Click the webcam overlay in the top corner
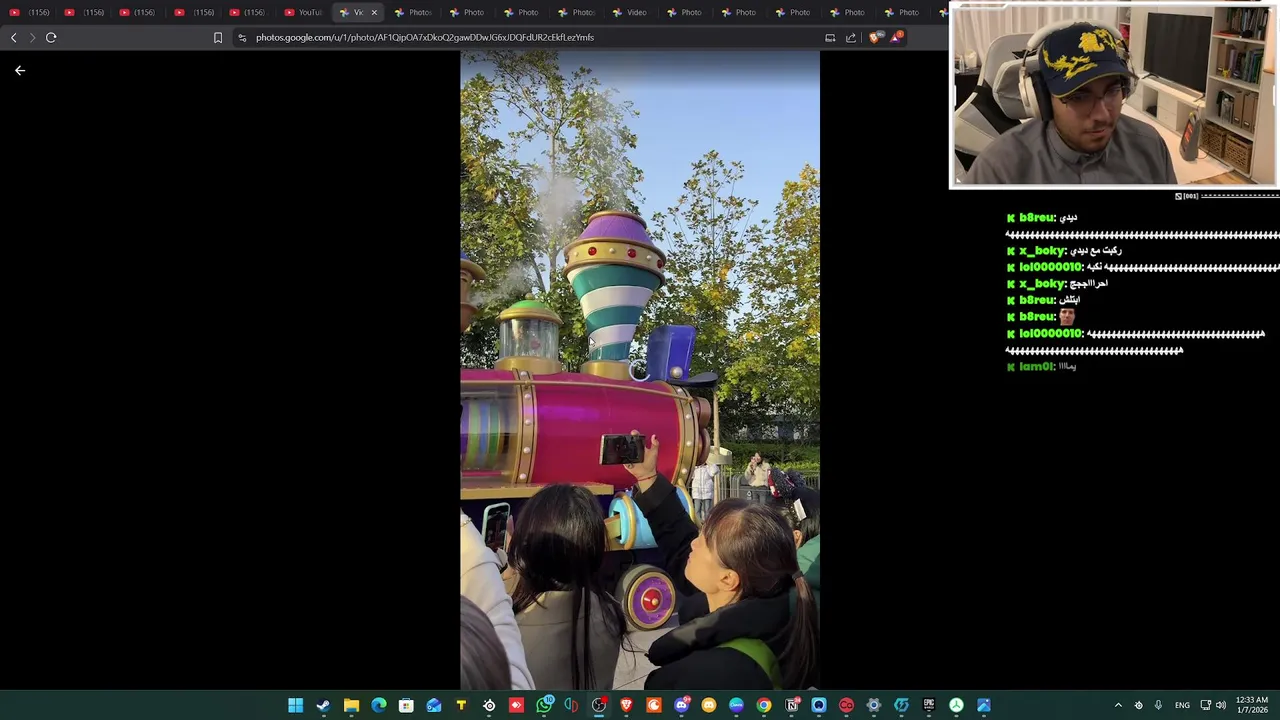Viewport: 1280px width, 720px height. pos(1113,95)
